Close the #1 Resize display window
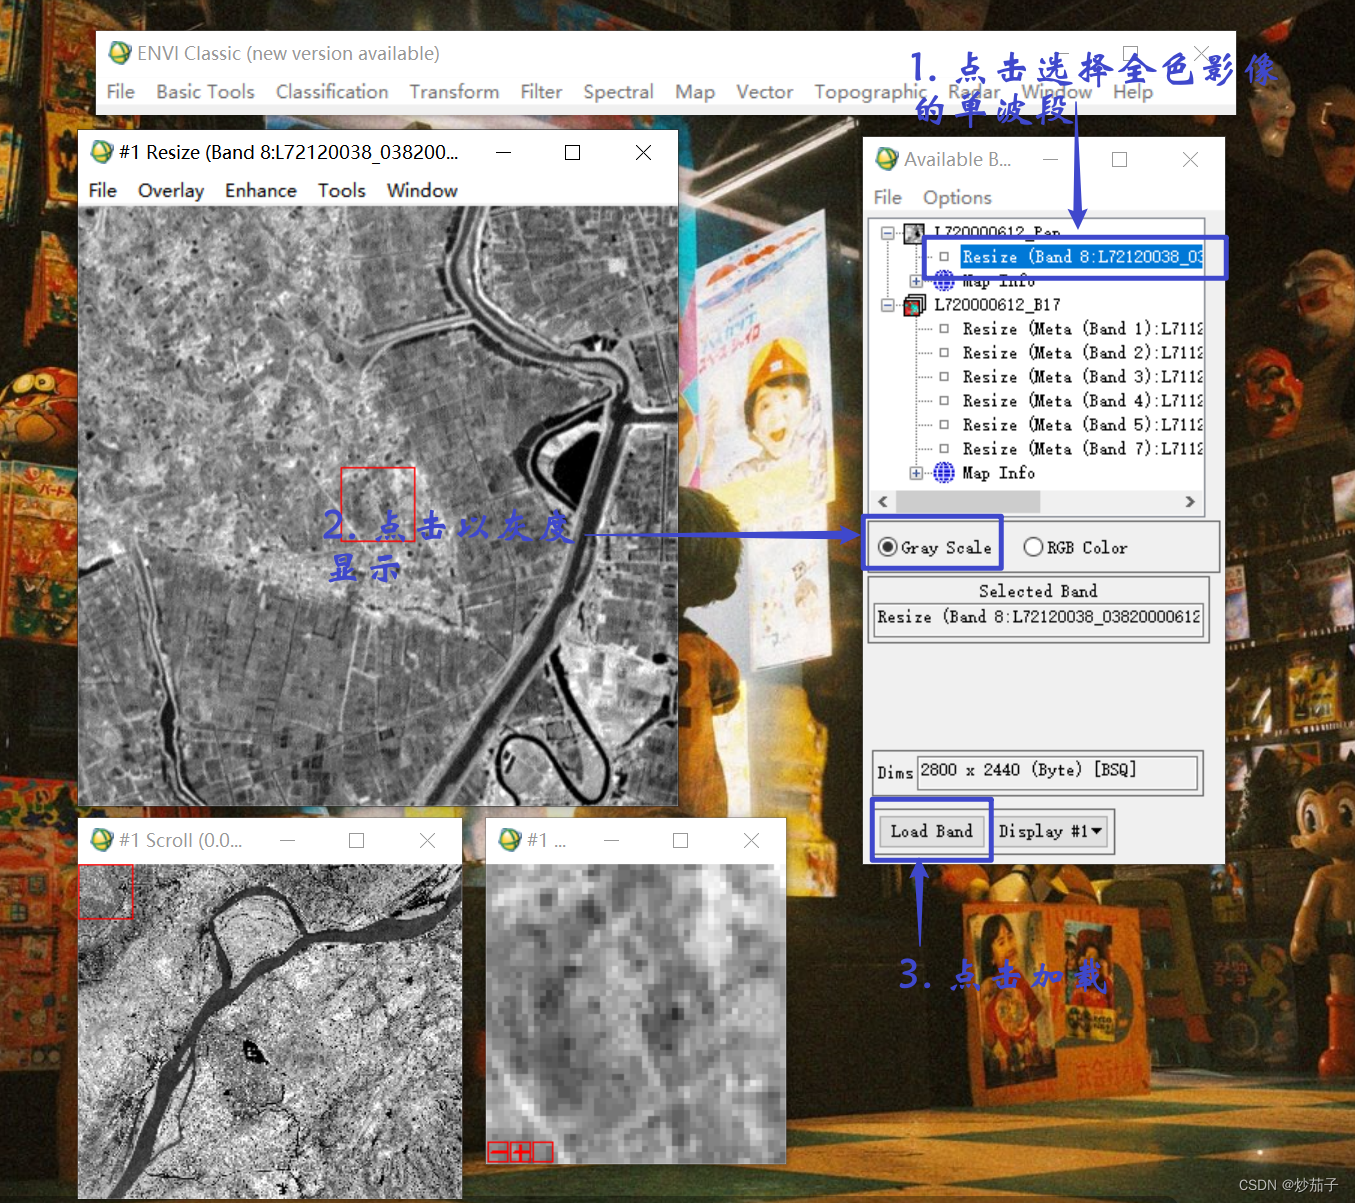 tap(643, 152)
